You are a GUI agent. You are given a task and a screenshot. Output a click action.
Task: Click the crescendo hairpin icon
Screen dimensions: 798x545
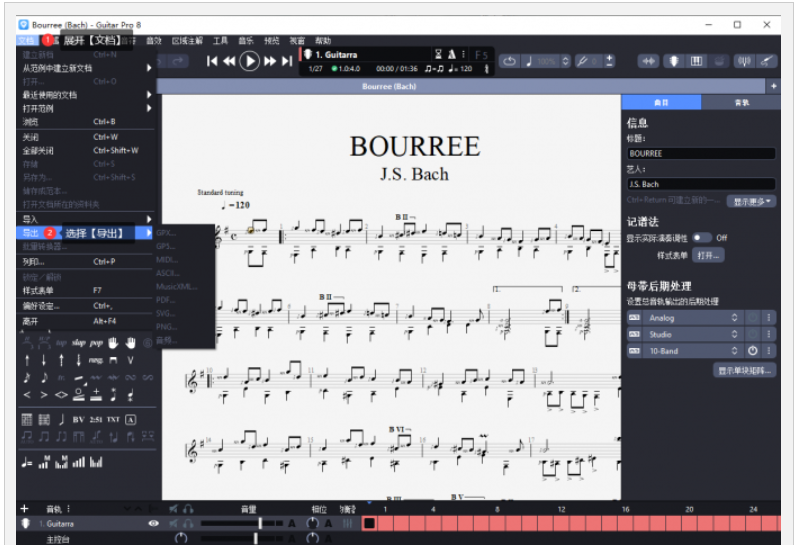27,394
